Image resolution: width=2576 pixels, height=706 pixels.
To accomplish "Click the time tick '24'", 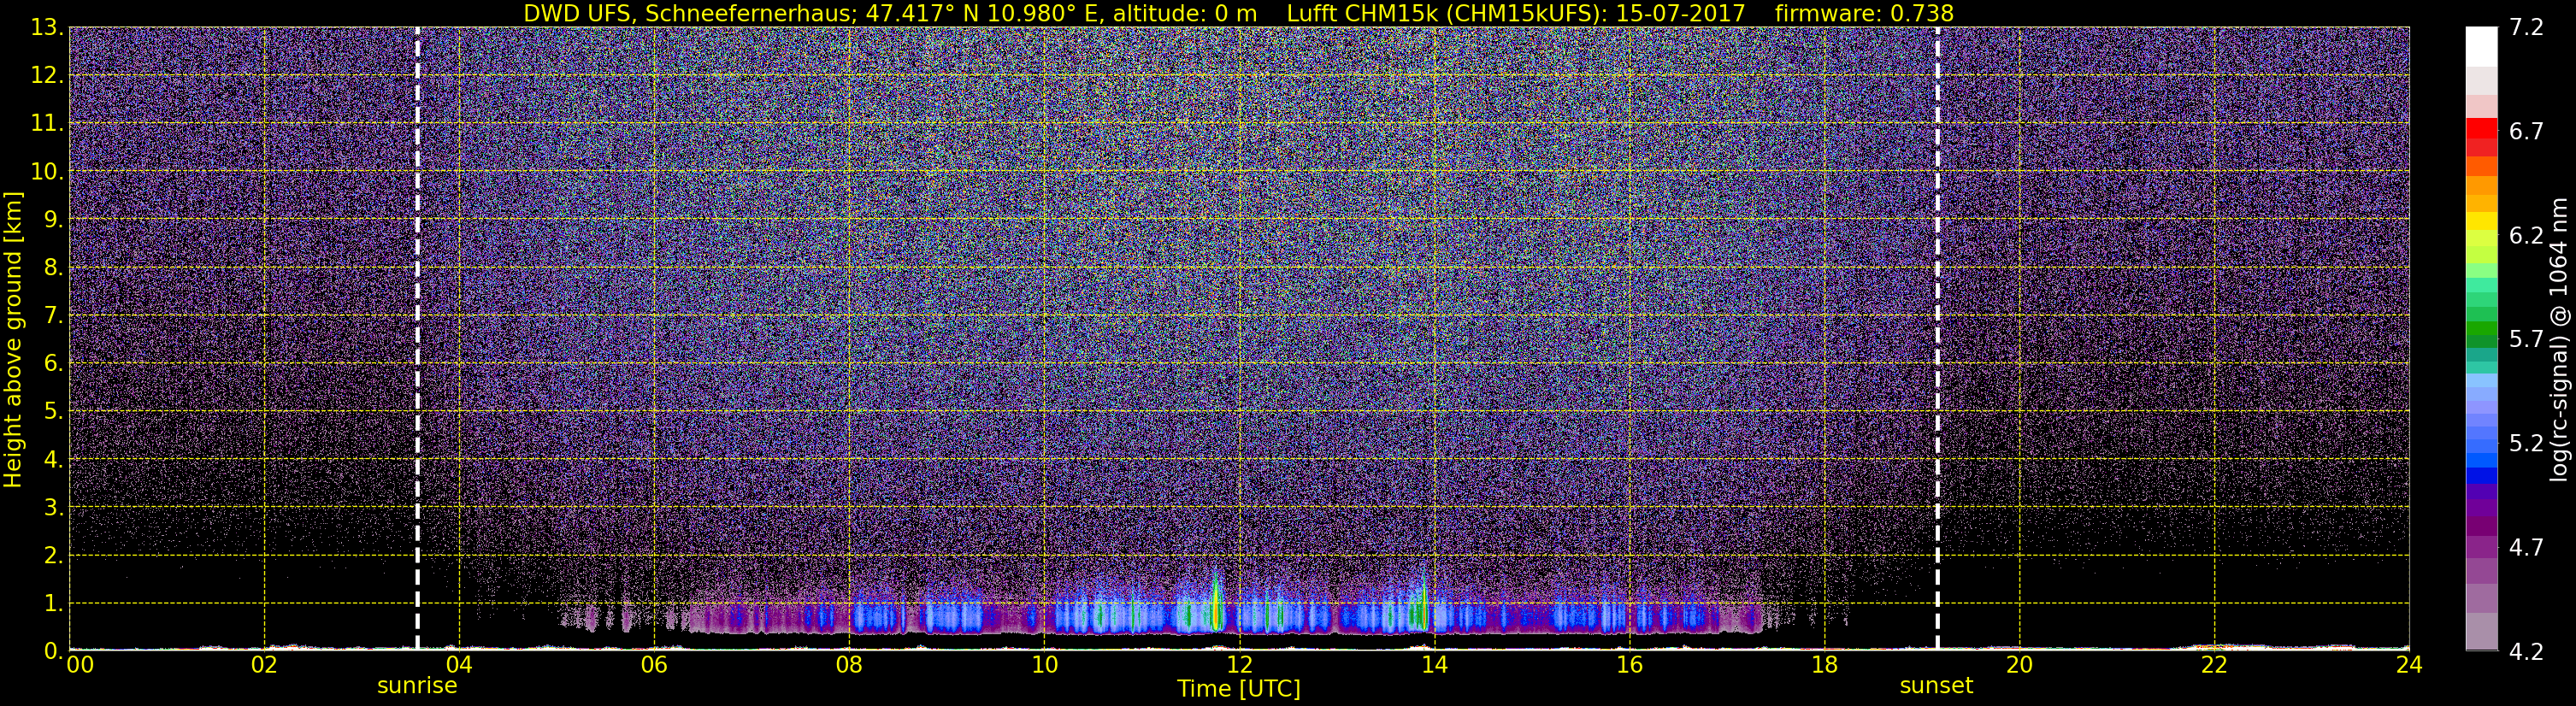I will tap(2409, 665).
